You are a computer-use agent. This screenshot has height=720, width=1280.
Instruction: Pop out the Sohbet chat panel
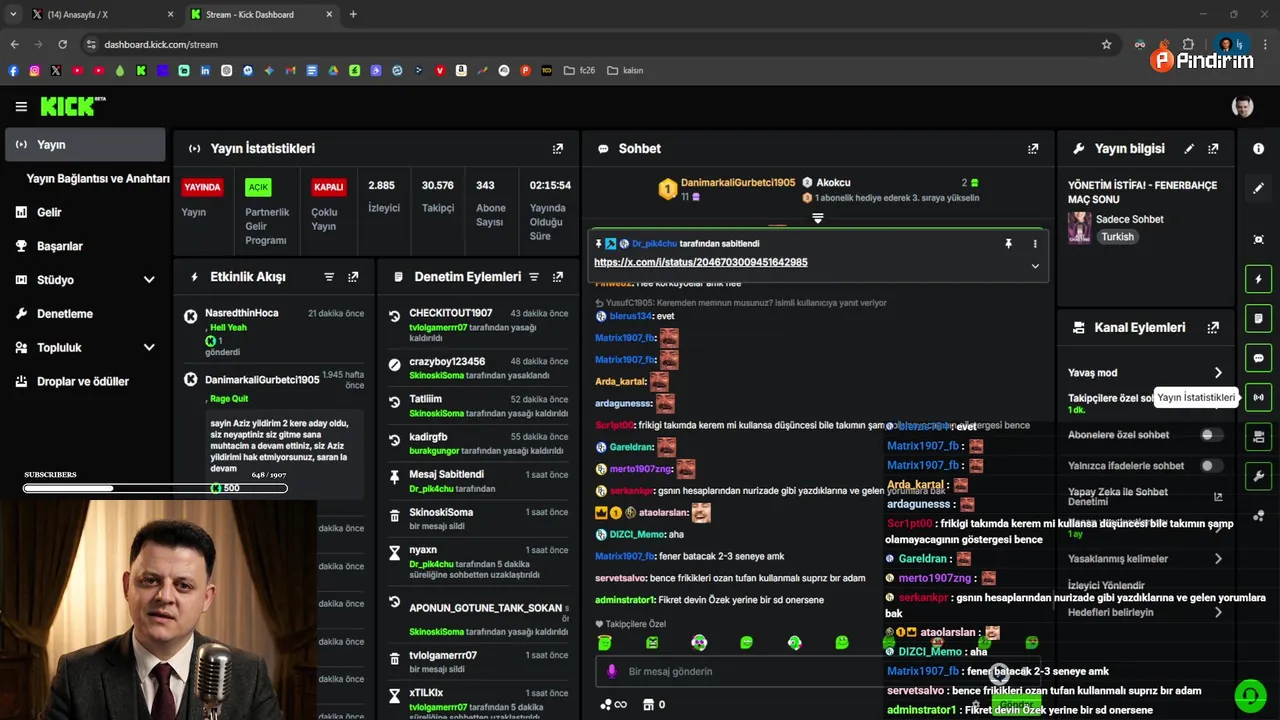click(x=1033, y=148)
